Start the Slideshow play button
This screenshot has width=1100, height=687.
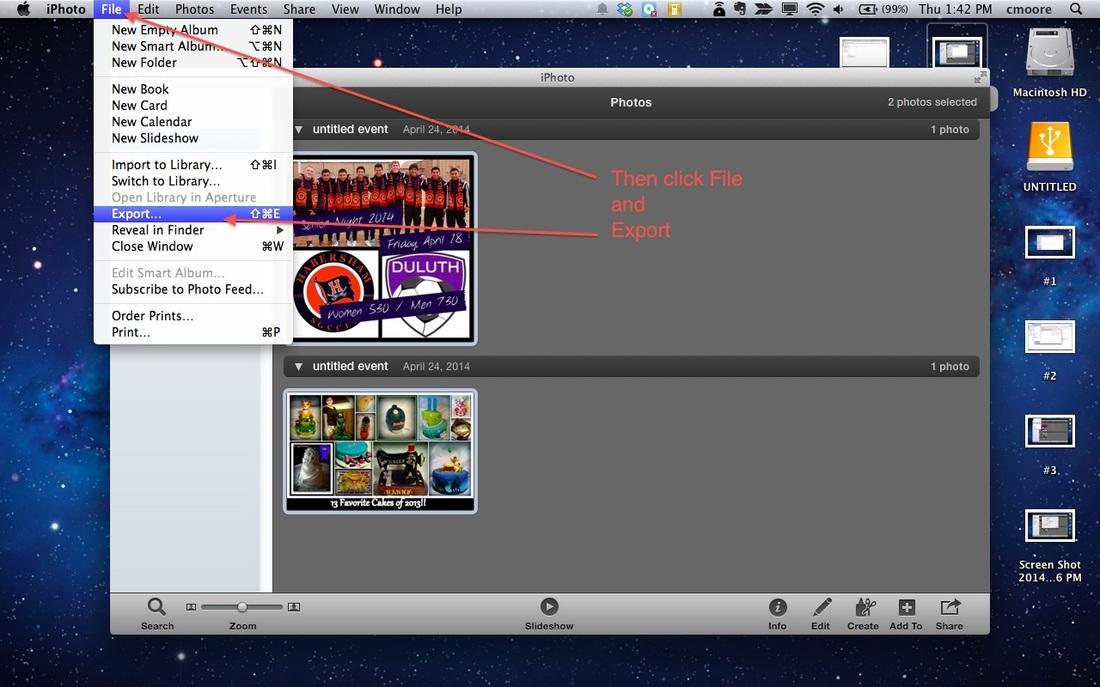point(549,606)
